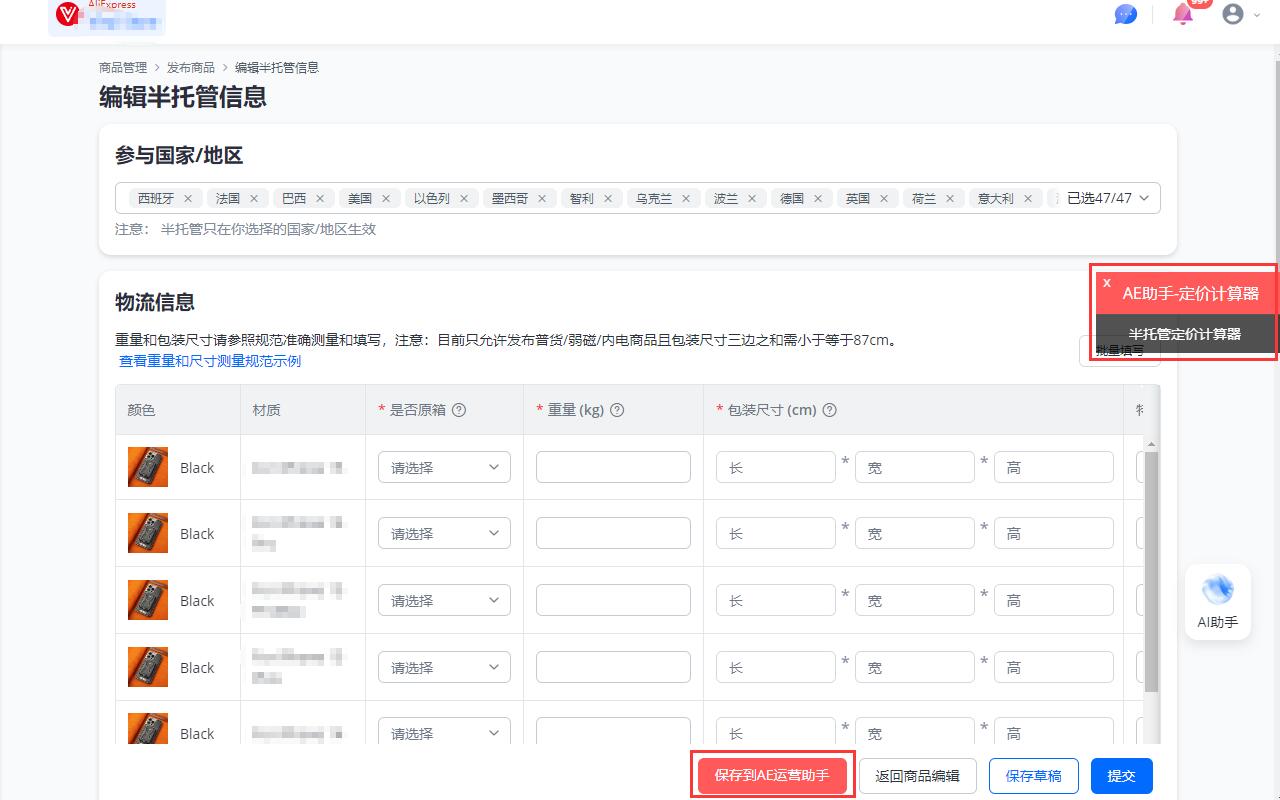Viewport: 1280px width, 800px height.
Task: Click the help icon next to 包装尺寸 (cm)
Action: 829,410
